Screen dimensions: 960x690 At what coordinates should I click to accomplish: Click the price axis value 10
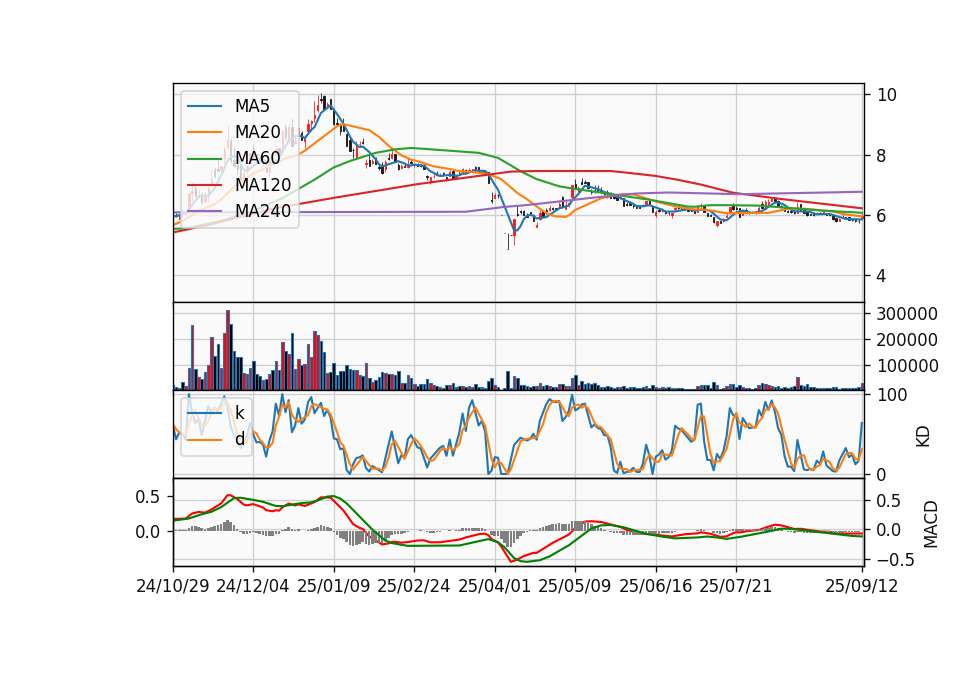(x=887, y=95)
